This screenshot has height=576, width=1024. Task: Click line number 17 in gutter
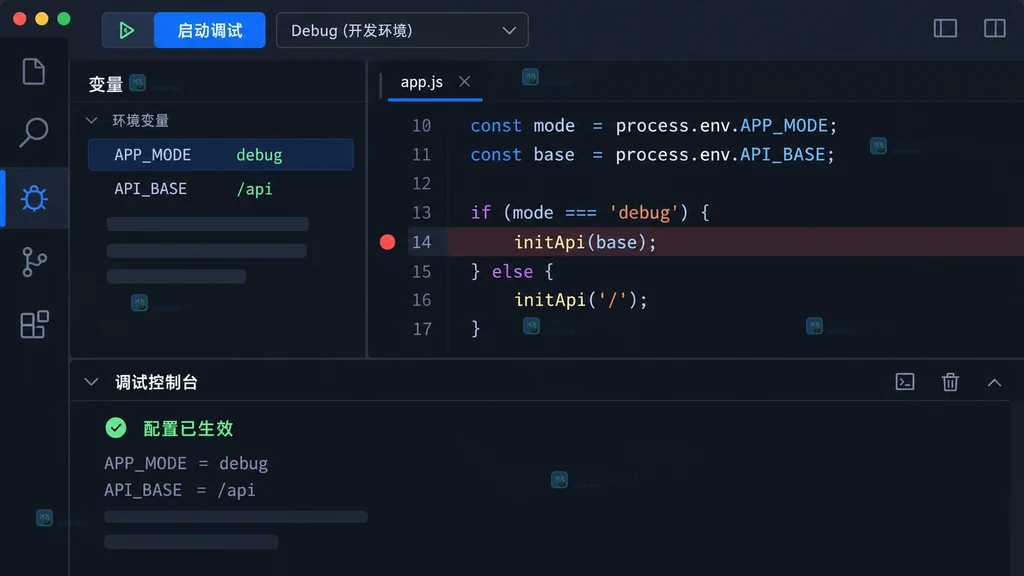[x=422, y=328]
